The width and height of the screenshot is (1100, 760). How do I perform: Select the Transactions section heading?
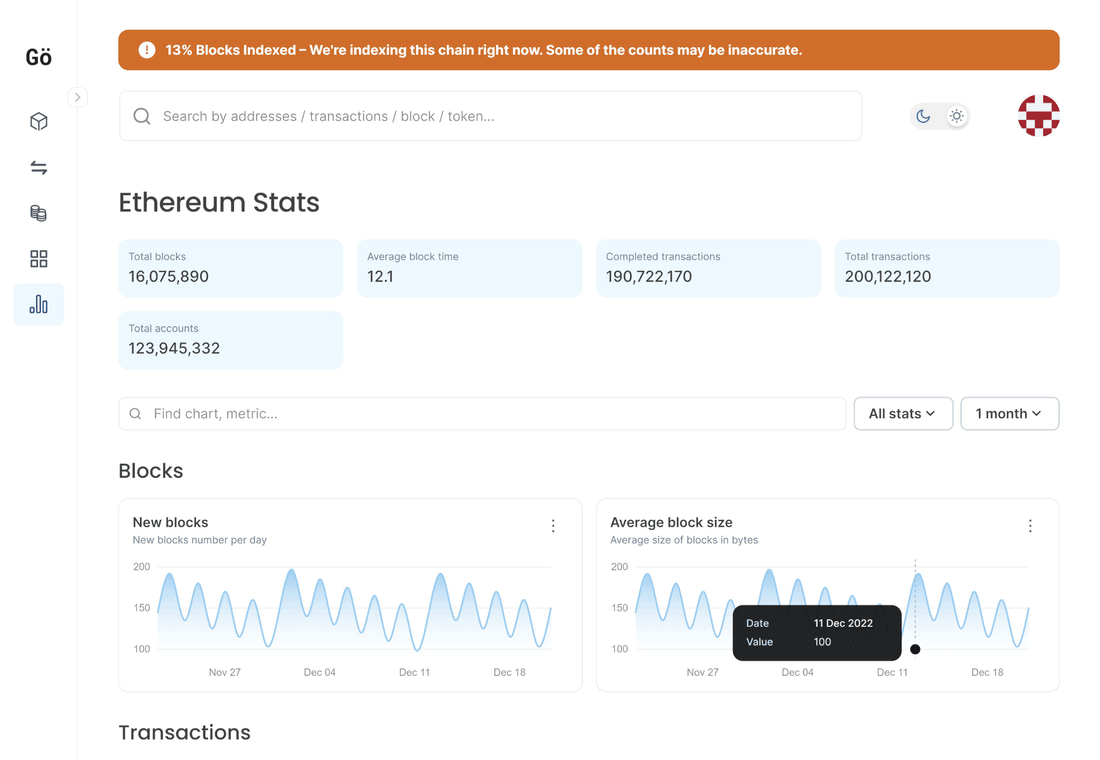[184, 733]
